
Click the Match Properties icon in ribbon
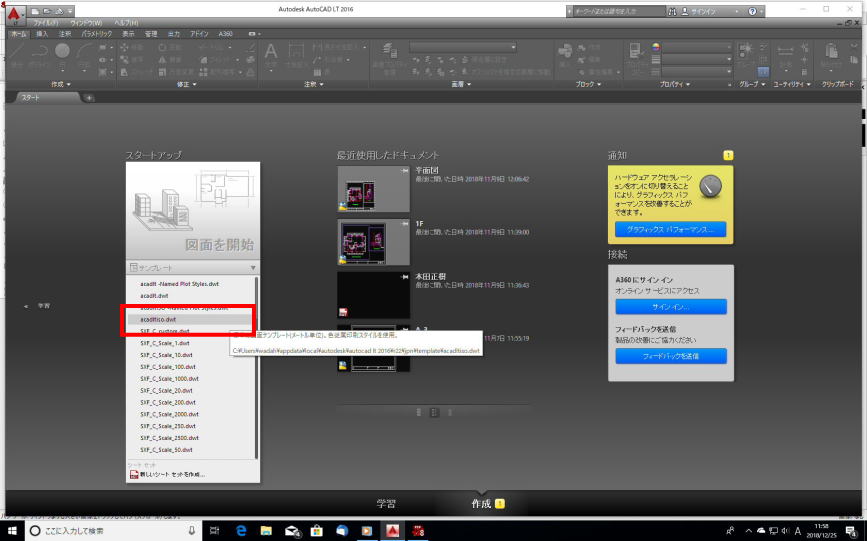click(x=636, y=52)
